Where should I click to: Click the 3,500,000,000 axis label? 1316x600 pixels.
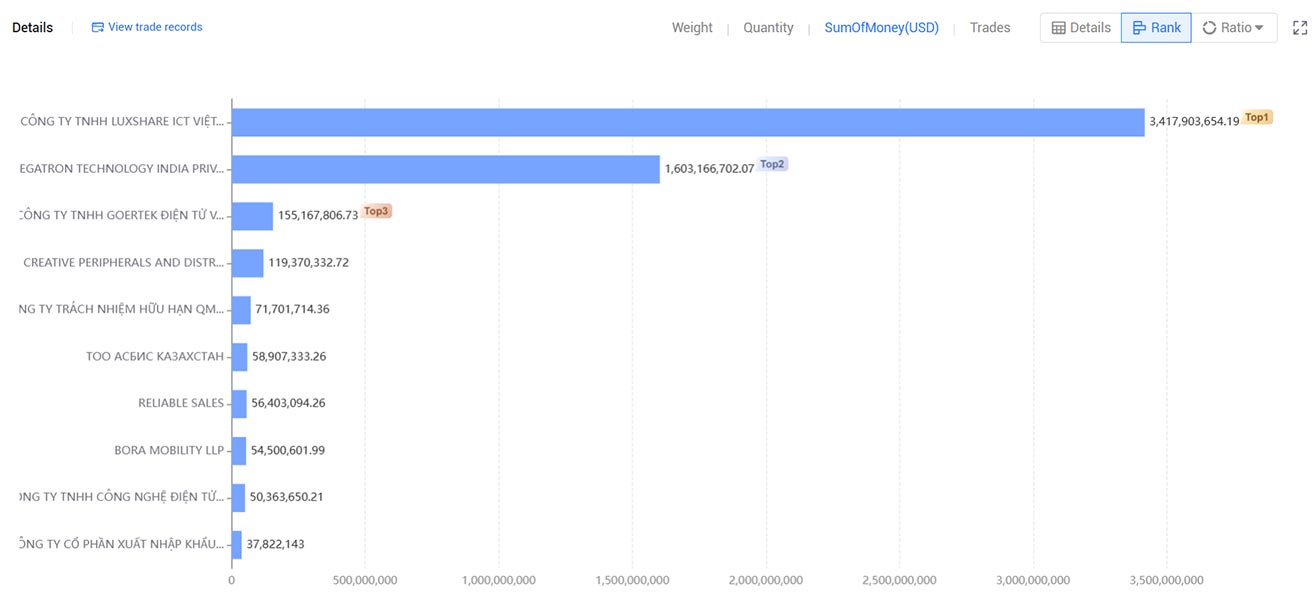pos(1166,580)
